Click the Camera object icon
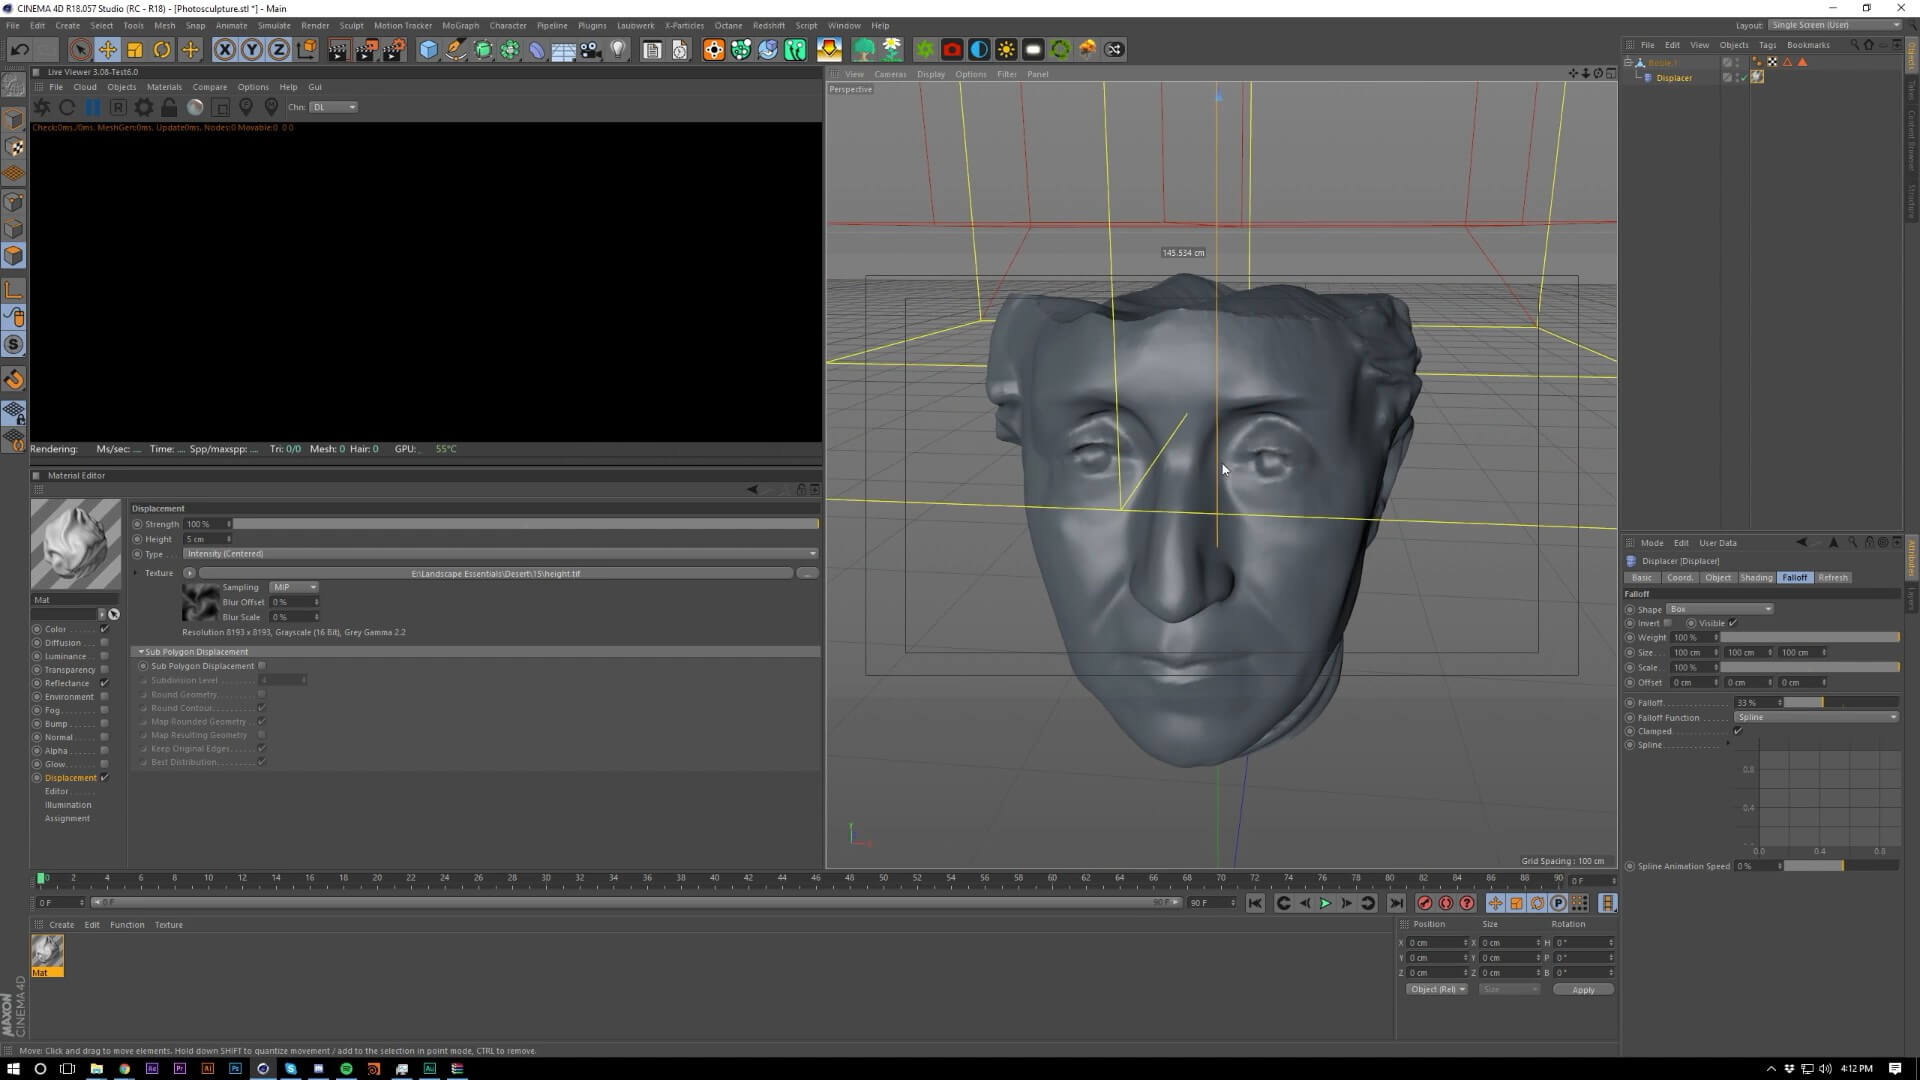The height and width of the screenshot is (1080, 1920). pyautogui.click(x=591, y=49)
